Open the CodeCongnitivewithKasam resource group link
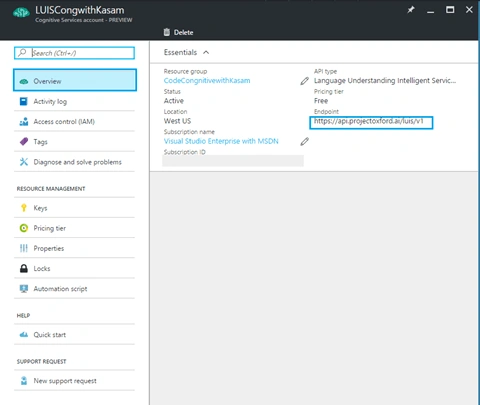Image resolution: width=480 pixels, height=405 pixels. [207, 81]
